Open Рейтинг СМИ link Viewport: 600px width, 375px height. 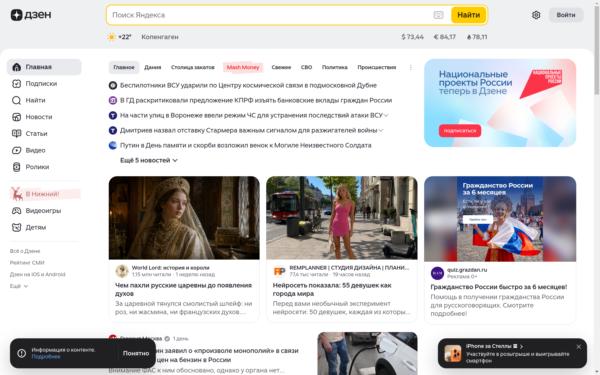pos(27,262)
